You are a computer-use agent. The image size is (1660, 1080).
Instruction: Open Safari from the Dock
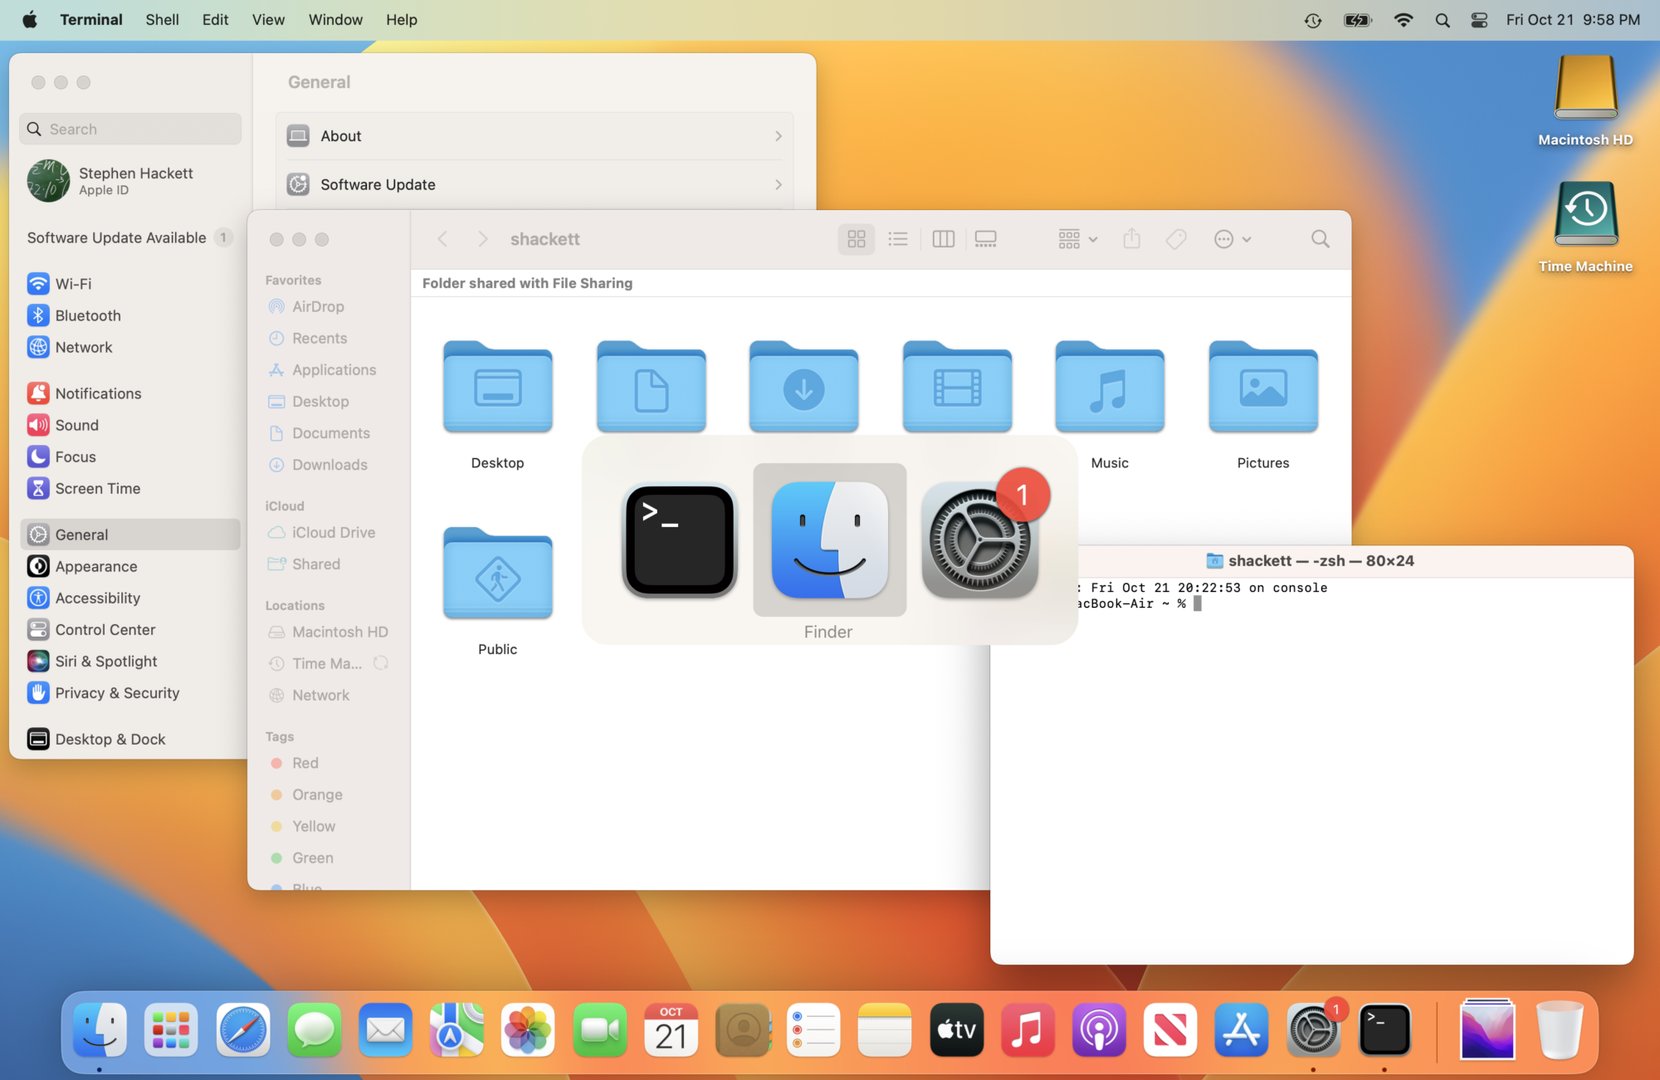(243, 1030)
